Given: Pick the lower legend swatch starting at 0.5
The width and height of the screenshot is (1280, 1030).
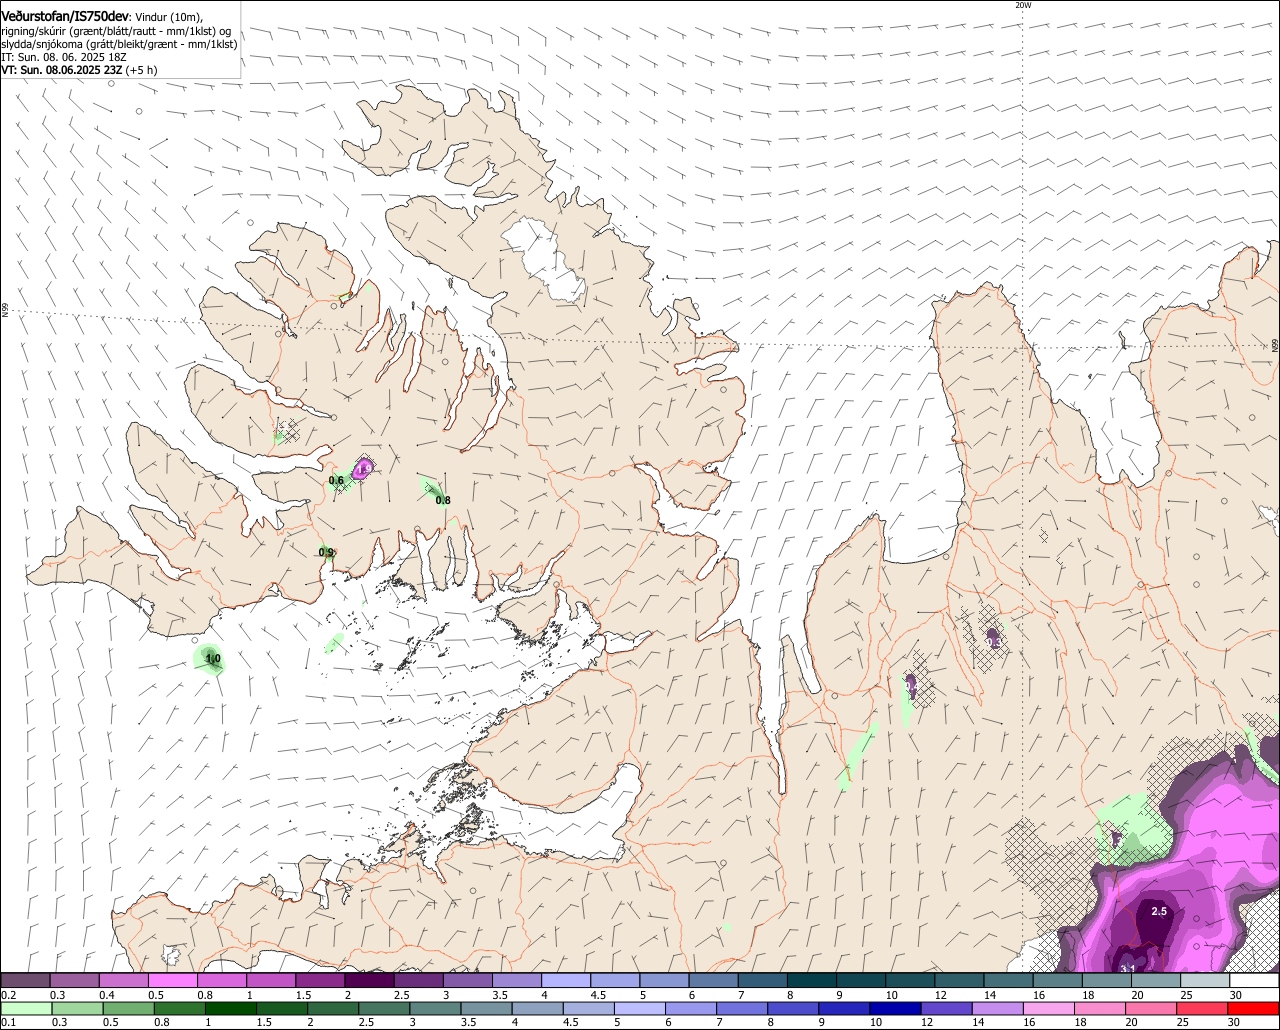Looking at the screenshot, I should click(x=128, y=1008).
